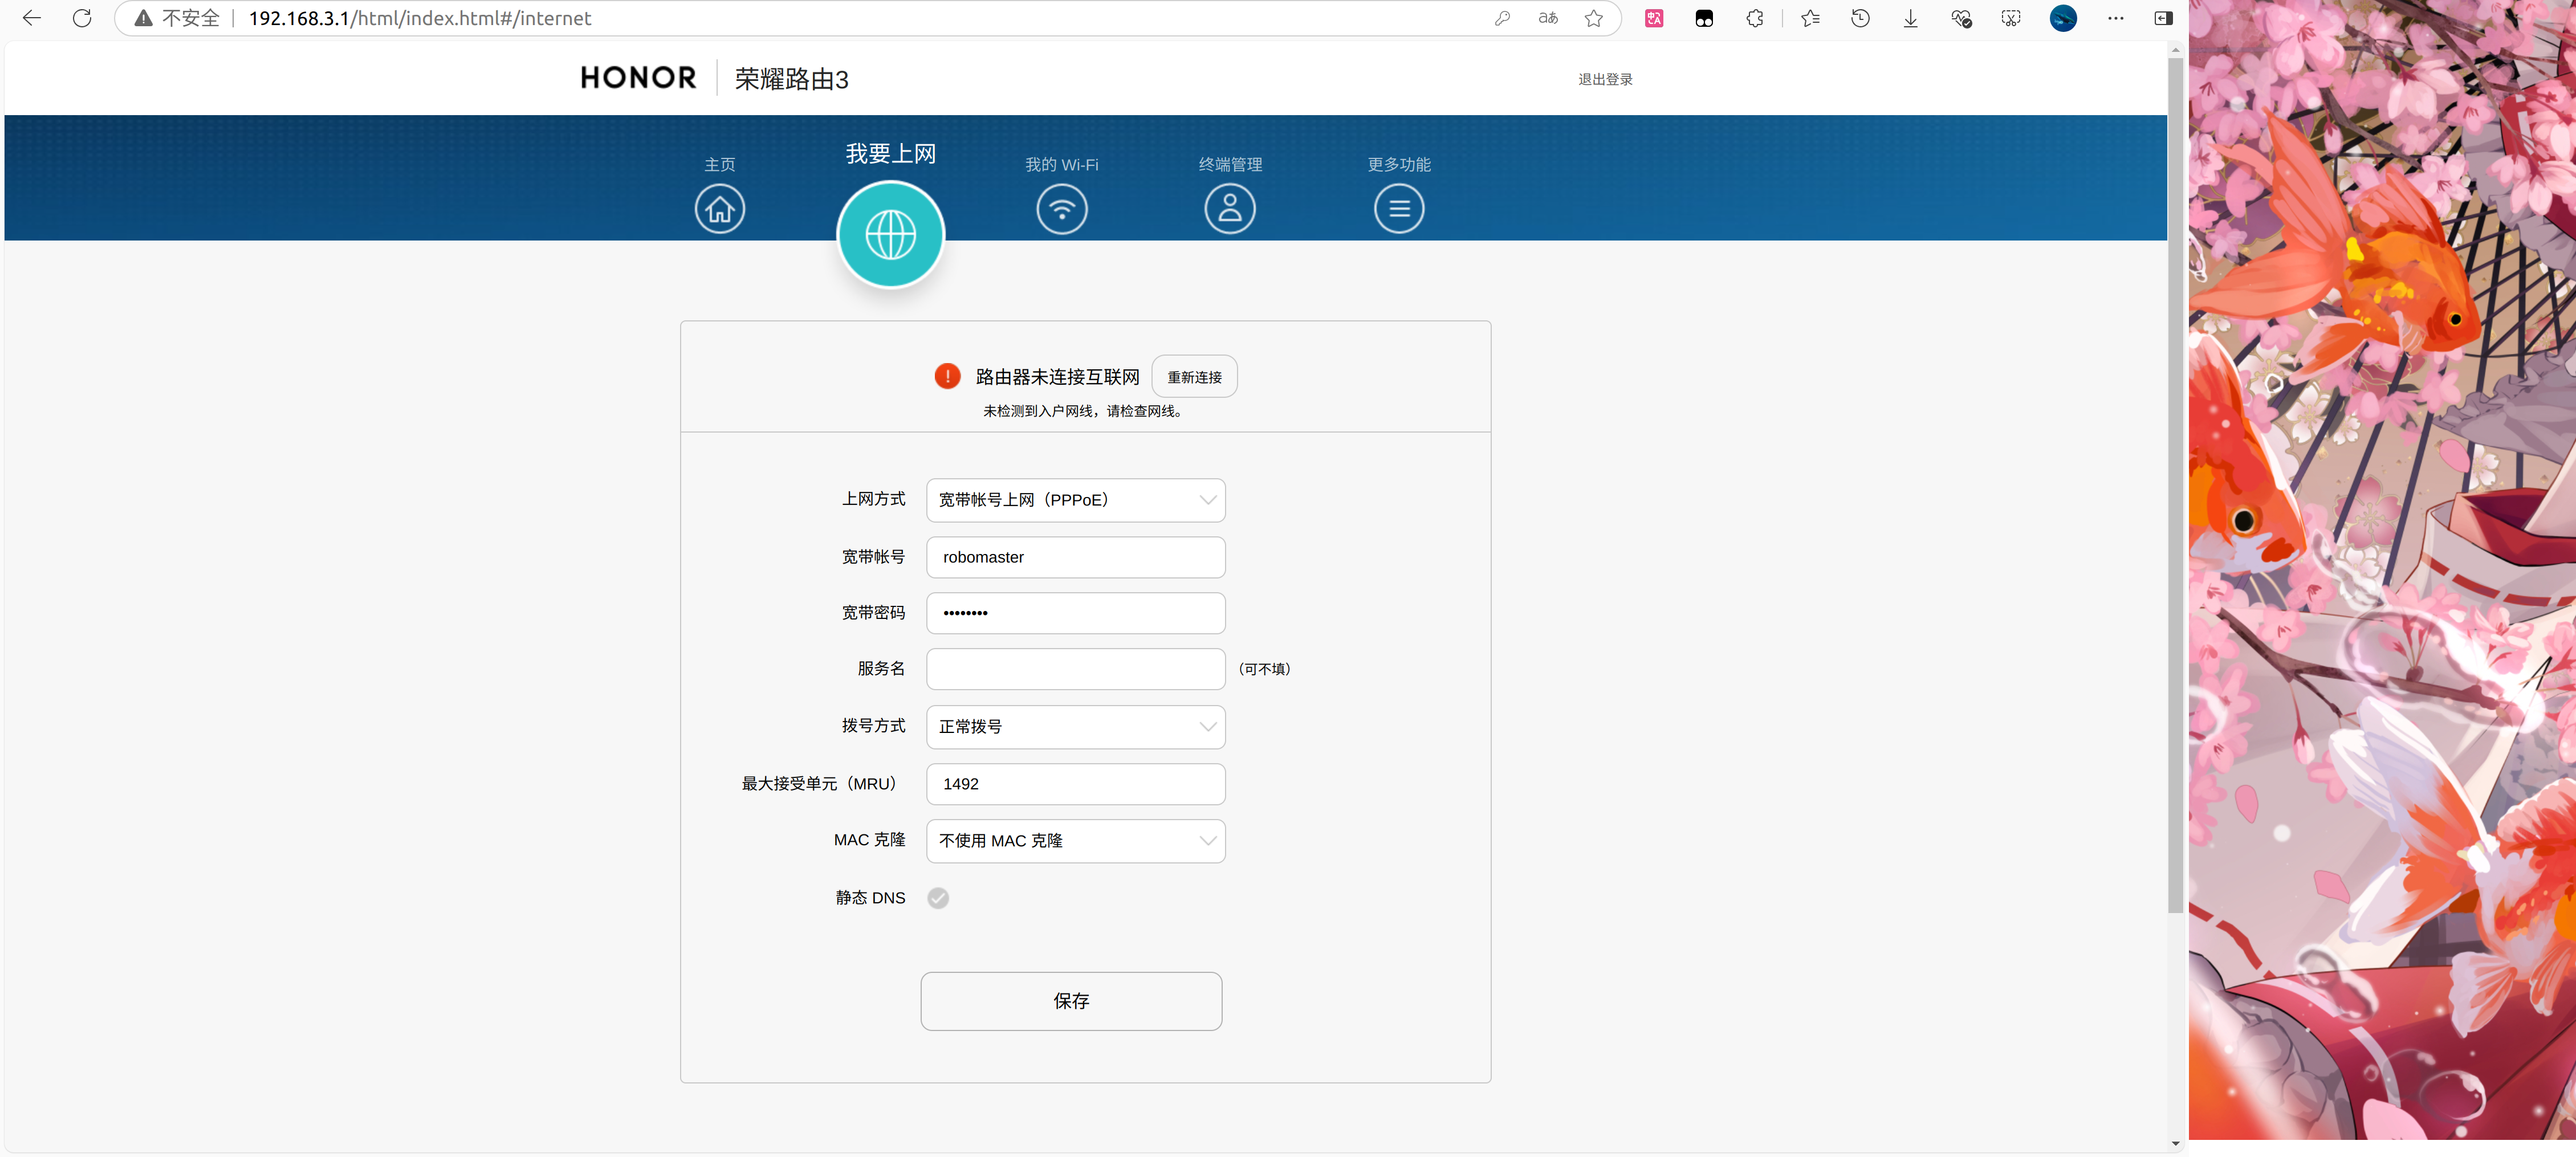Viewport: 2576px width, 1157px height.
Task: Toggle the Static DNS checkbox
Action: (x=937, y=898)
